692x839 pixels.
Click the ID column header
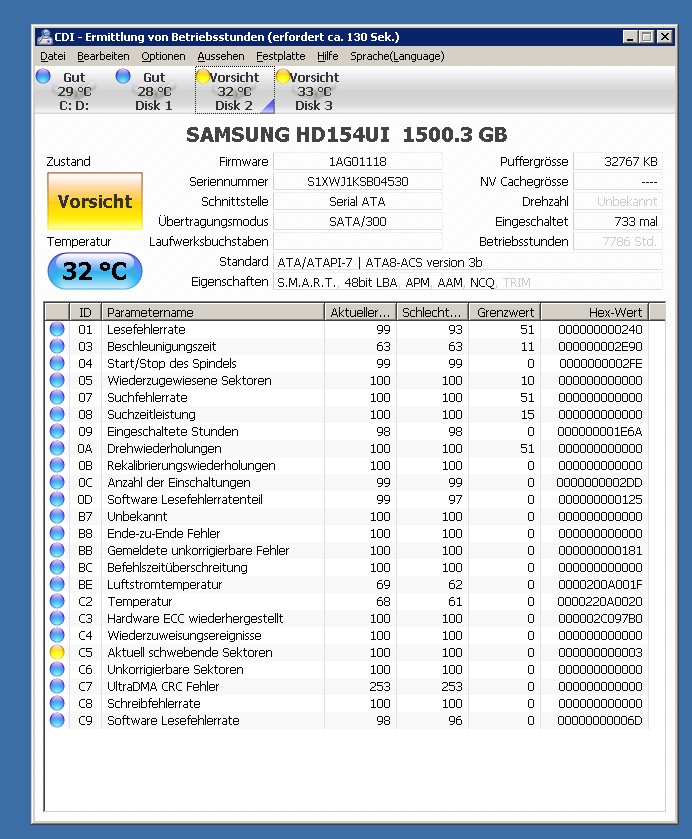coord(85,312)
